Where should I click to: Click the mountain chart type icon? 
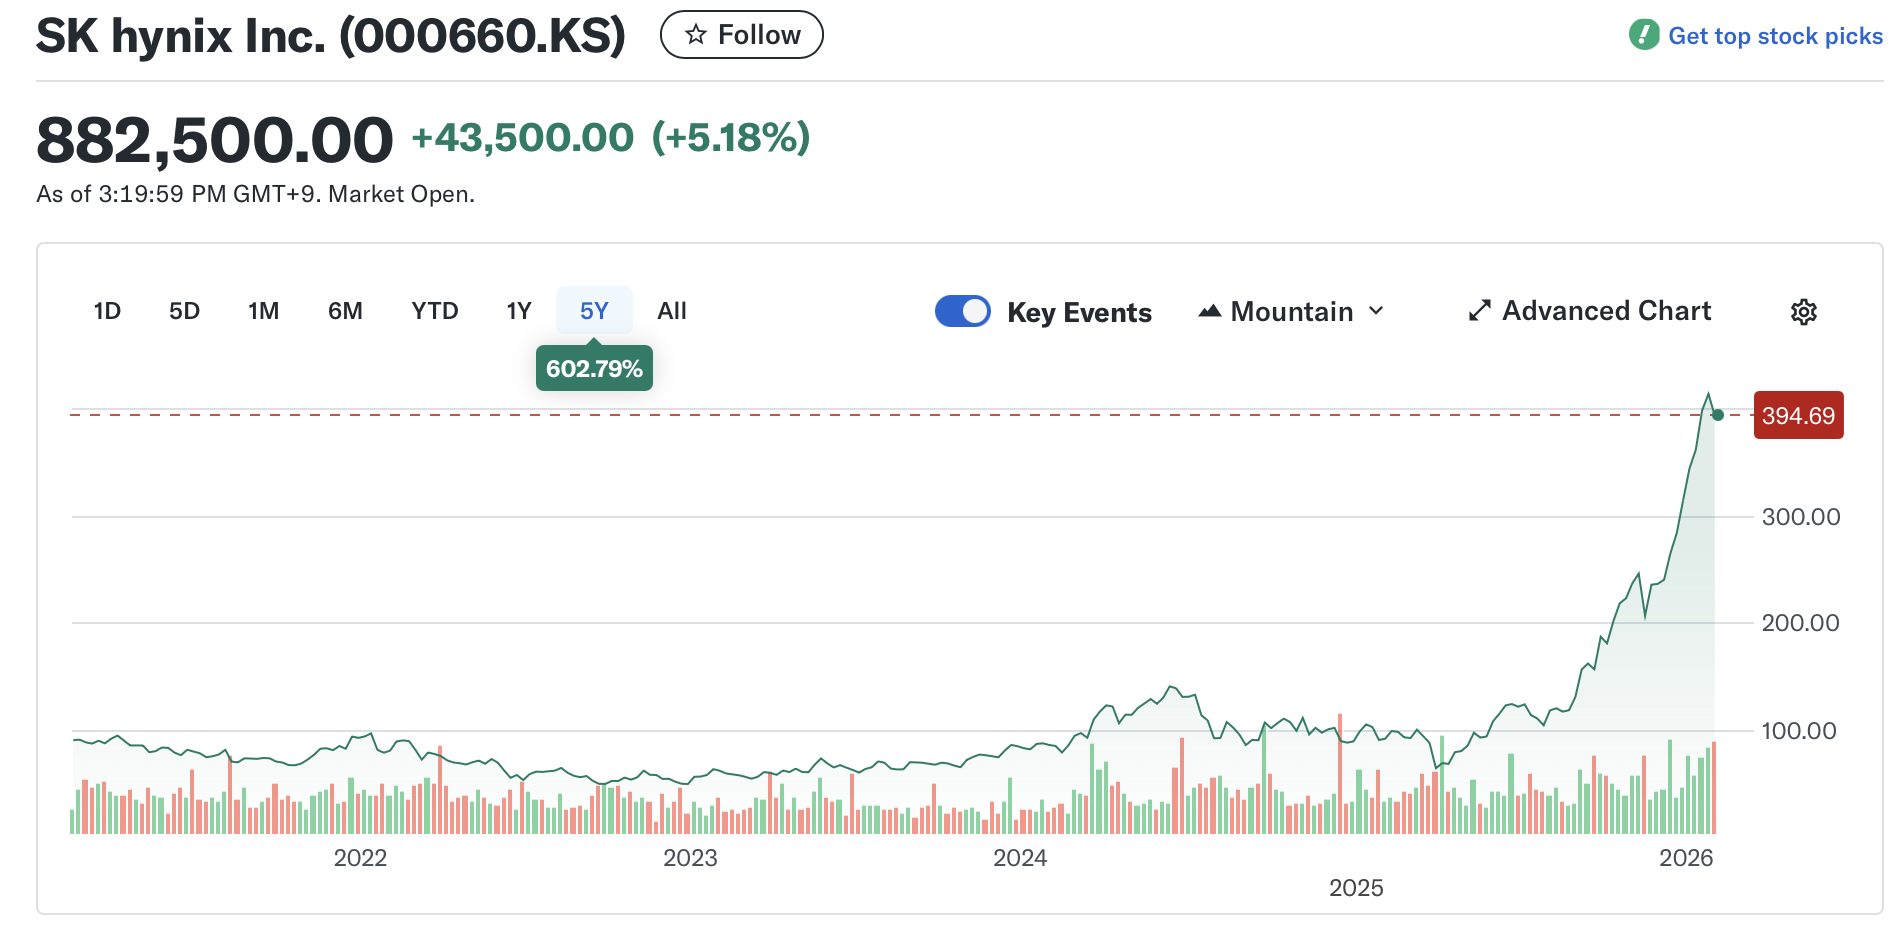point(1210,311)
